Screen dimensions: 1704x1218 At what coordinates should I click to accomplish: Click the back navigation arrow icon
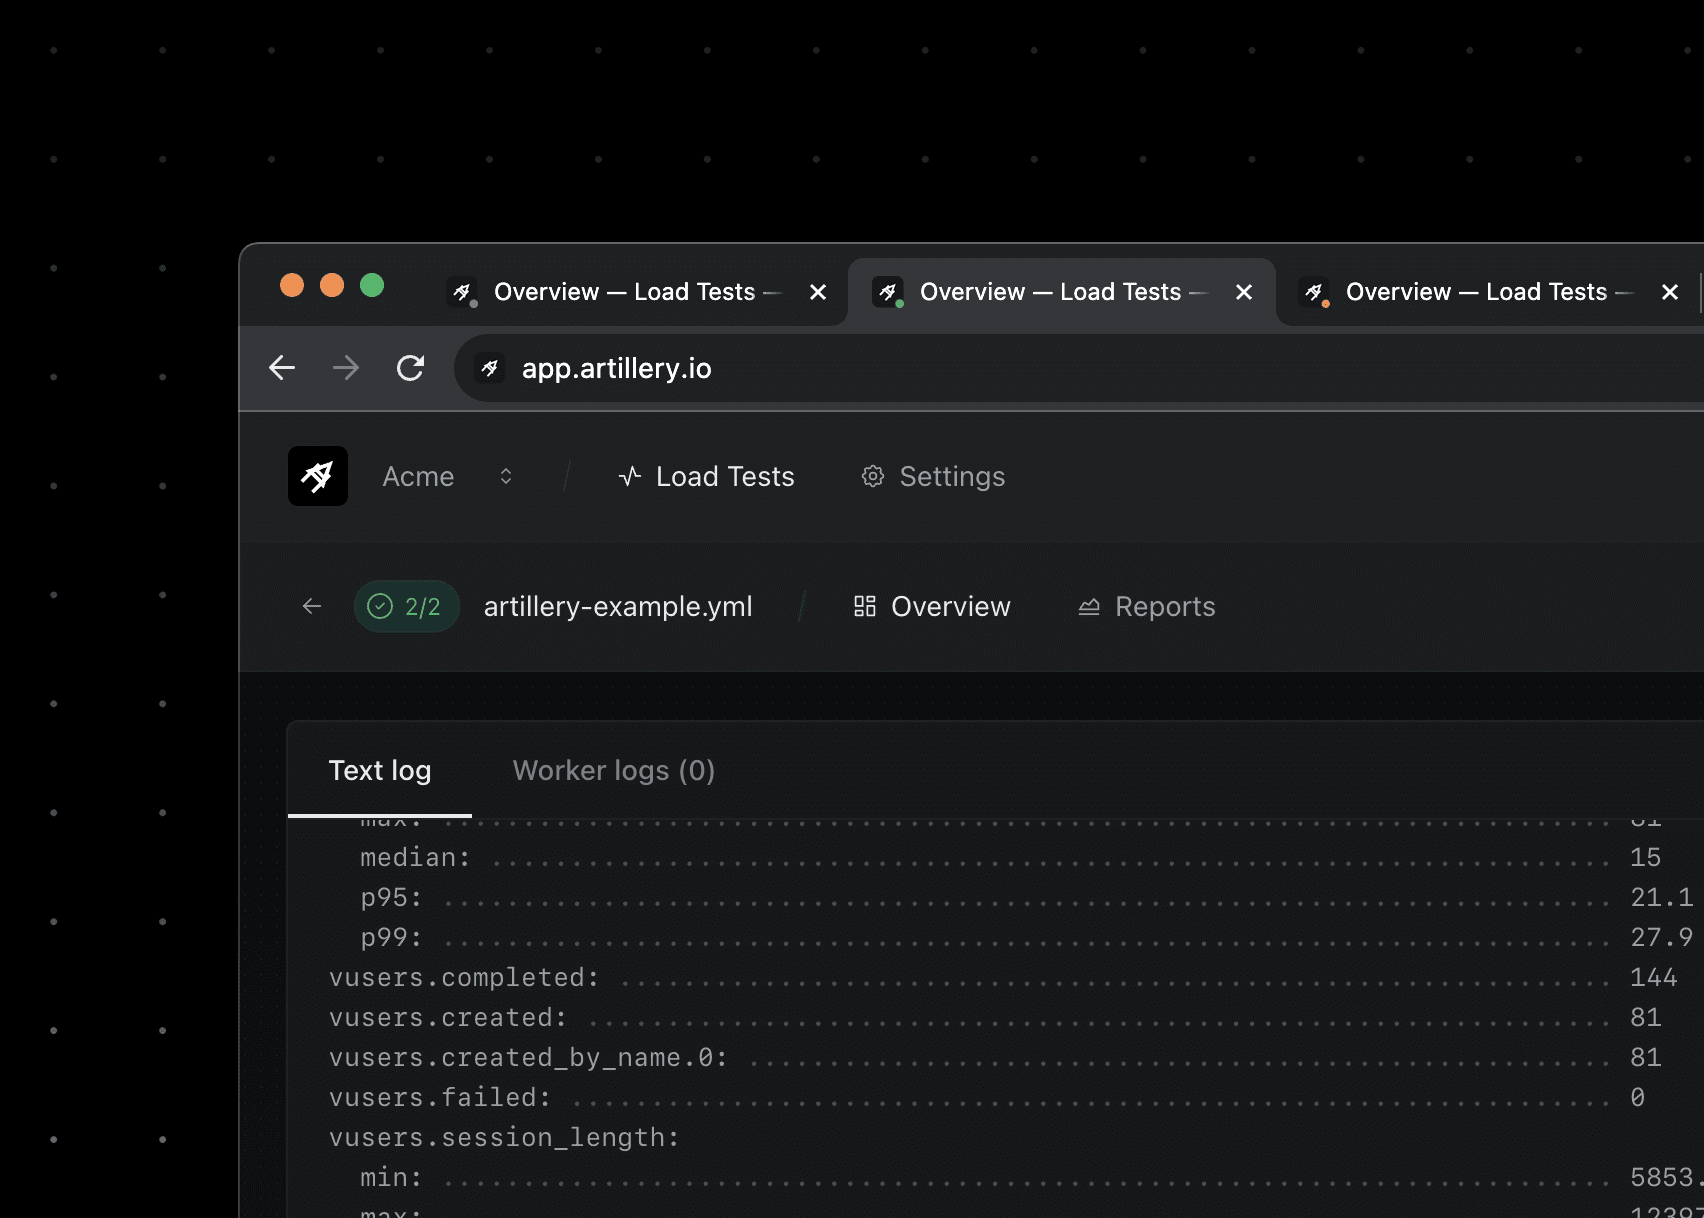click(x=282, y=368)
